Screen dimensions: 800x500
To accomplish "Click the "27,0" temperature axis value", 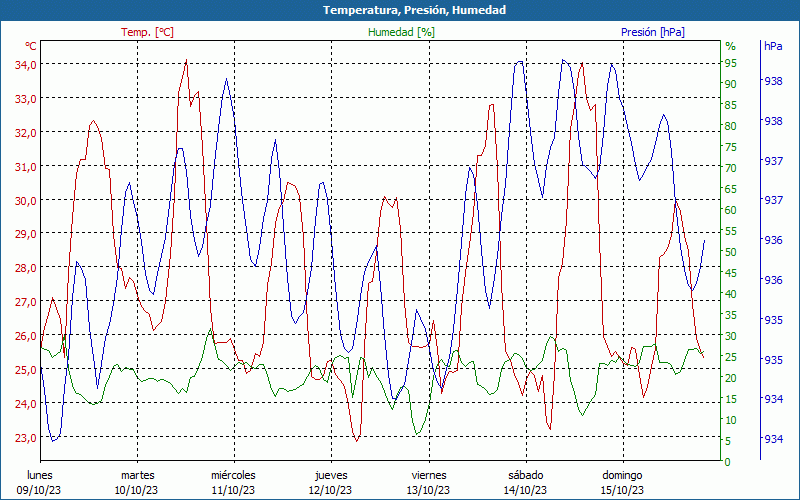I will pos(25,302).
